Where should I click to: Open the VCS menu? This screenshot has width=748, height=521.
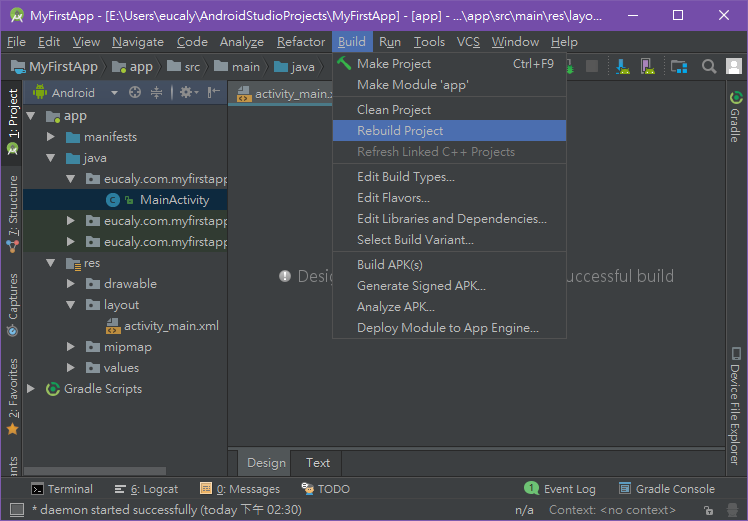[468, 42]
